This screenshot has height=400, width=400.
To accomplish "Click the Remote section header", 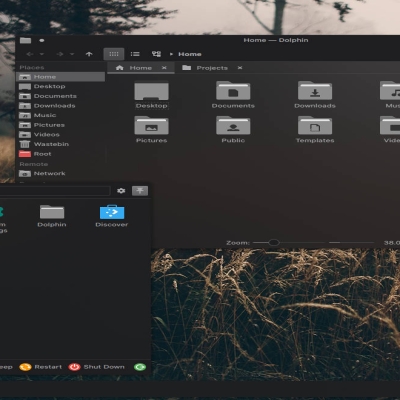I will click(34, 164).
